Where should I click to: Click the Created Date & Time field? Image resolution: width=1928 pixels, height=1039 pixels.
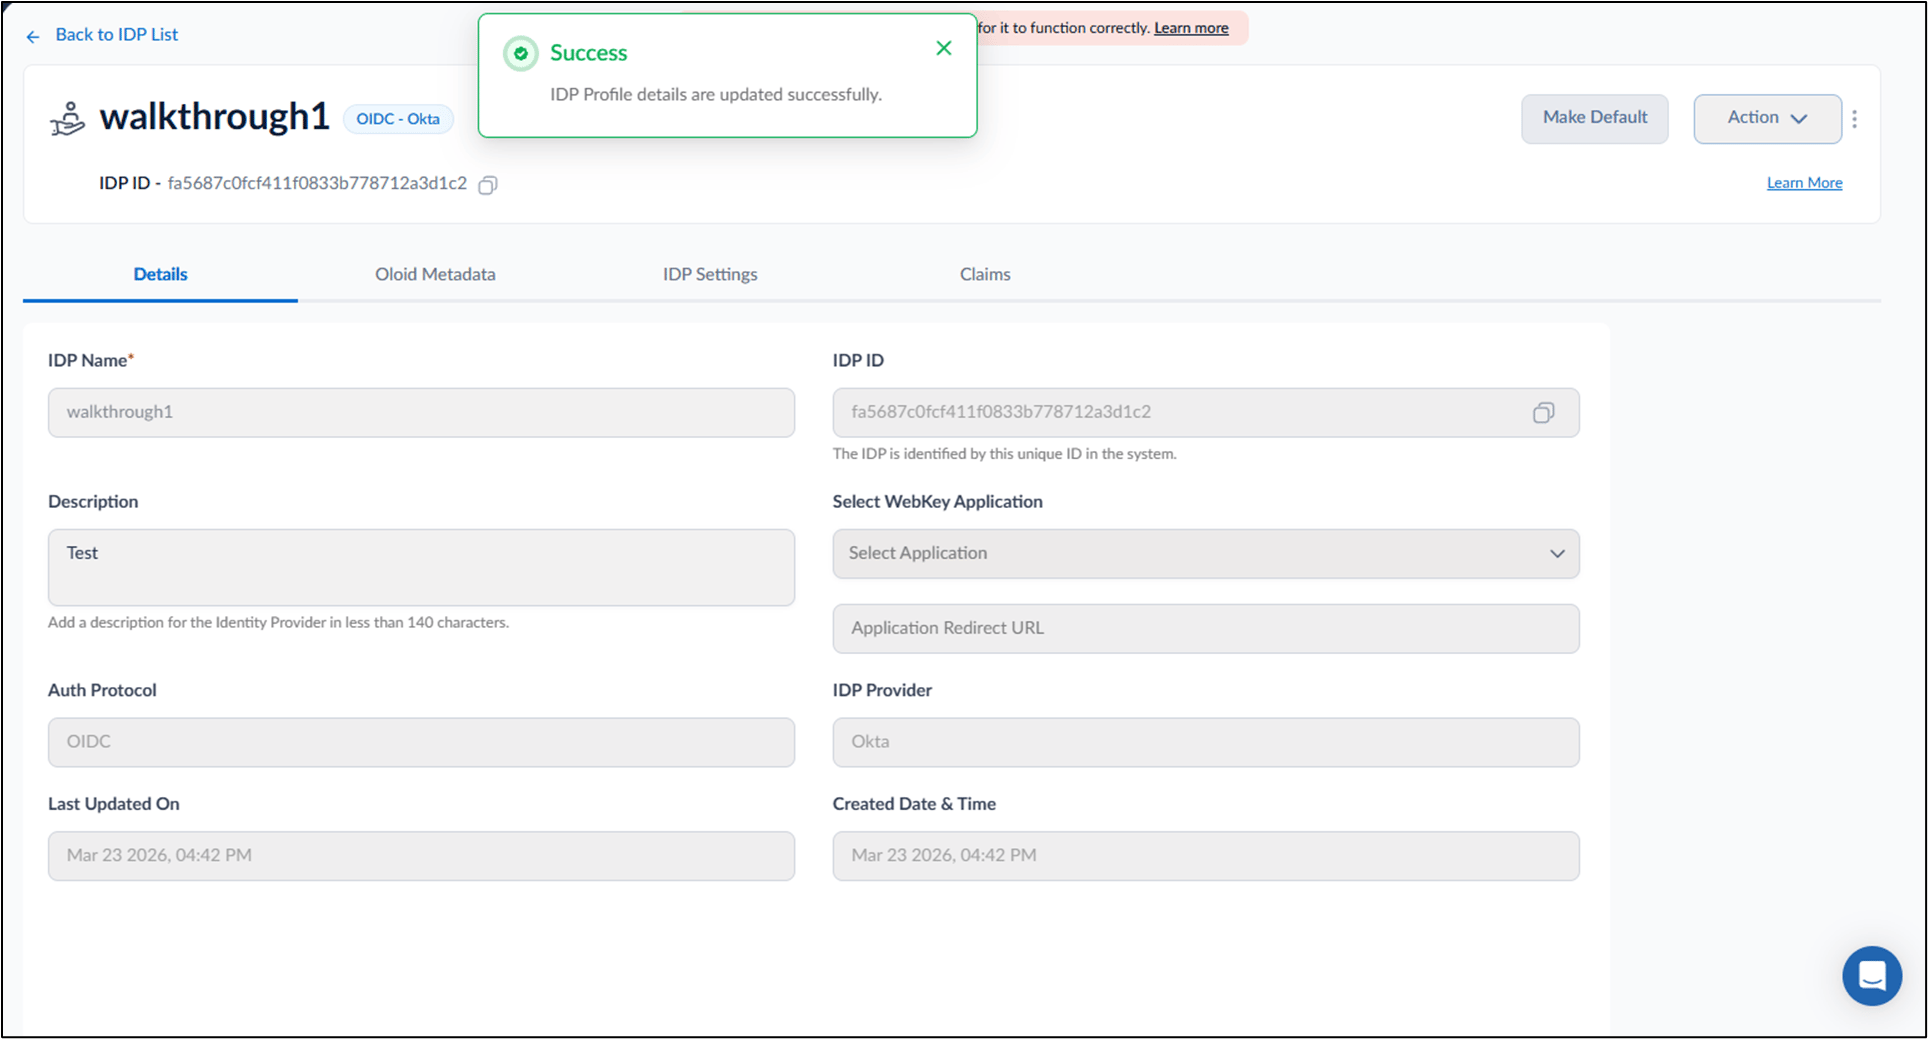click(x=1206, y=856)
